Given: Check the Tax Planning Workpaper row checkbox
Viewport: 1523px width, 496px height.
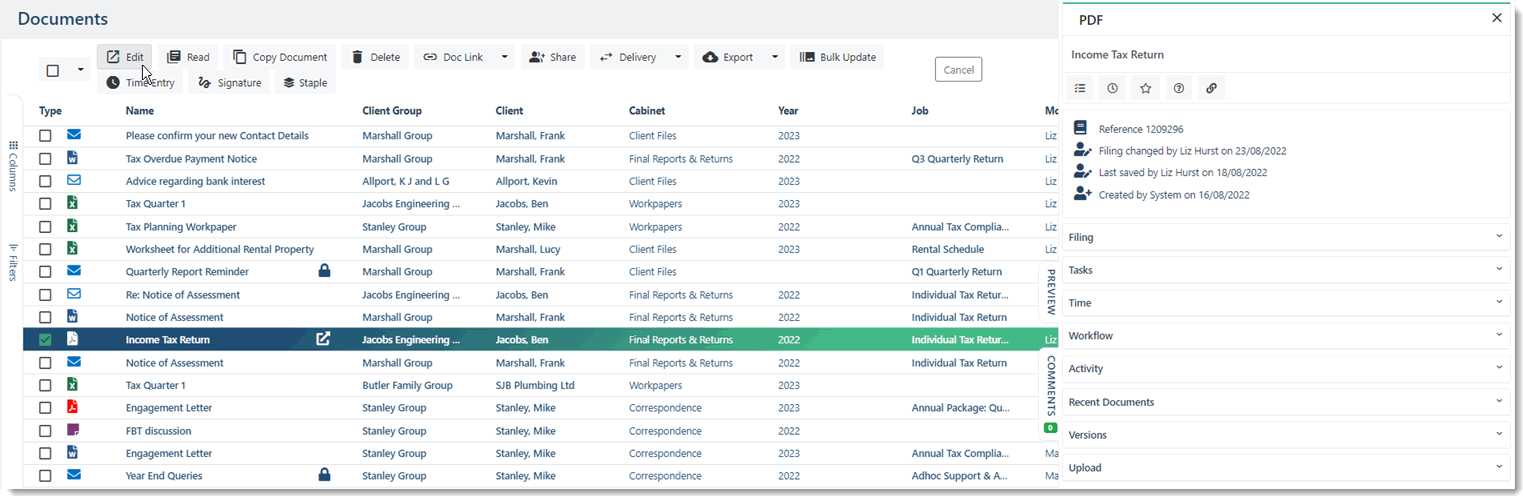Looking at the screenshot, I should coord(45,227).
